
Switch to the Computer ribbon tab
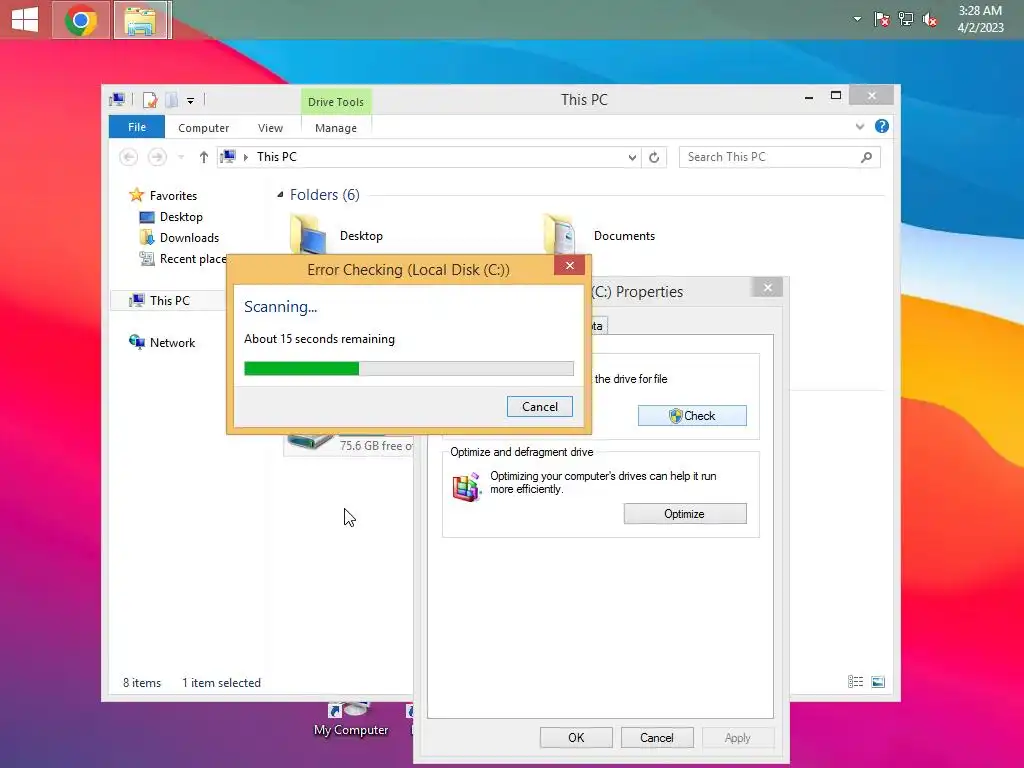pyautogui.click(x=203, y=128)
